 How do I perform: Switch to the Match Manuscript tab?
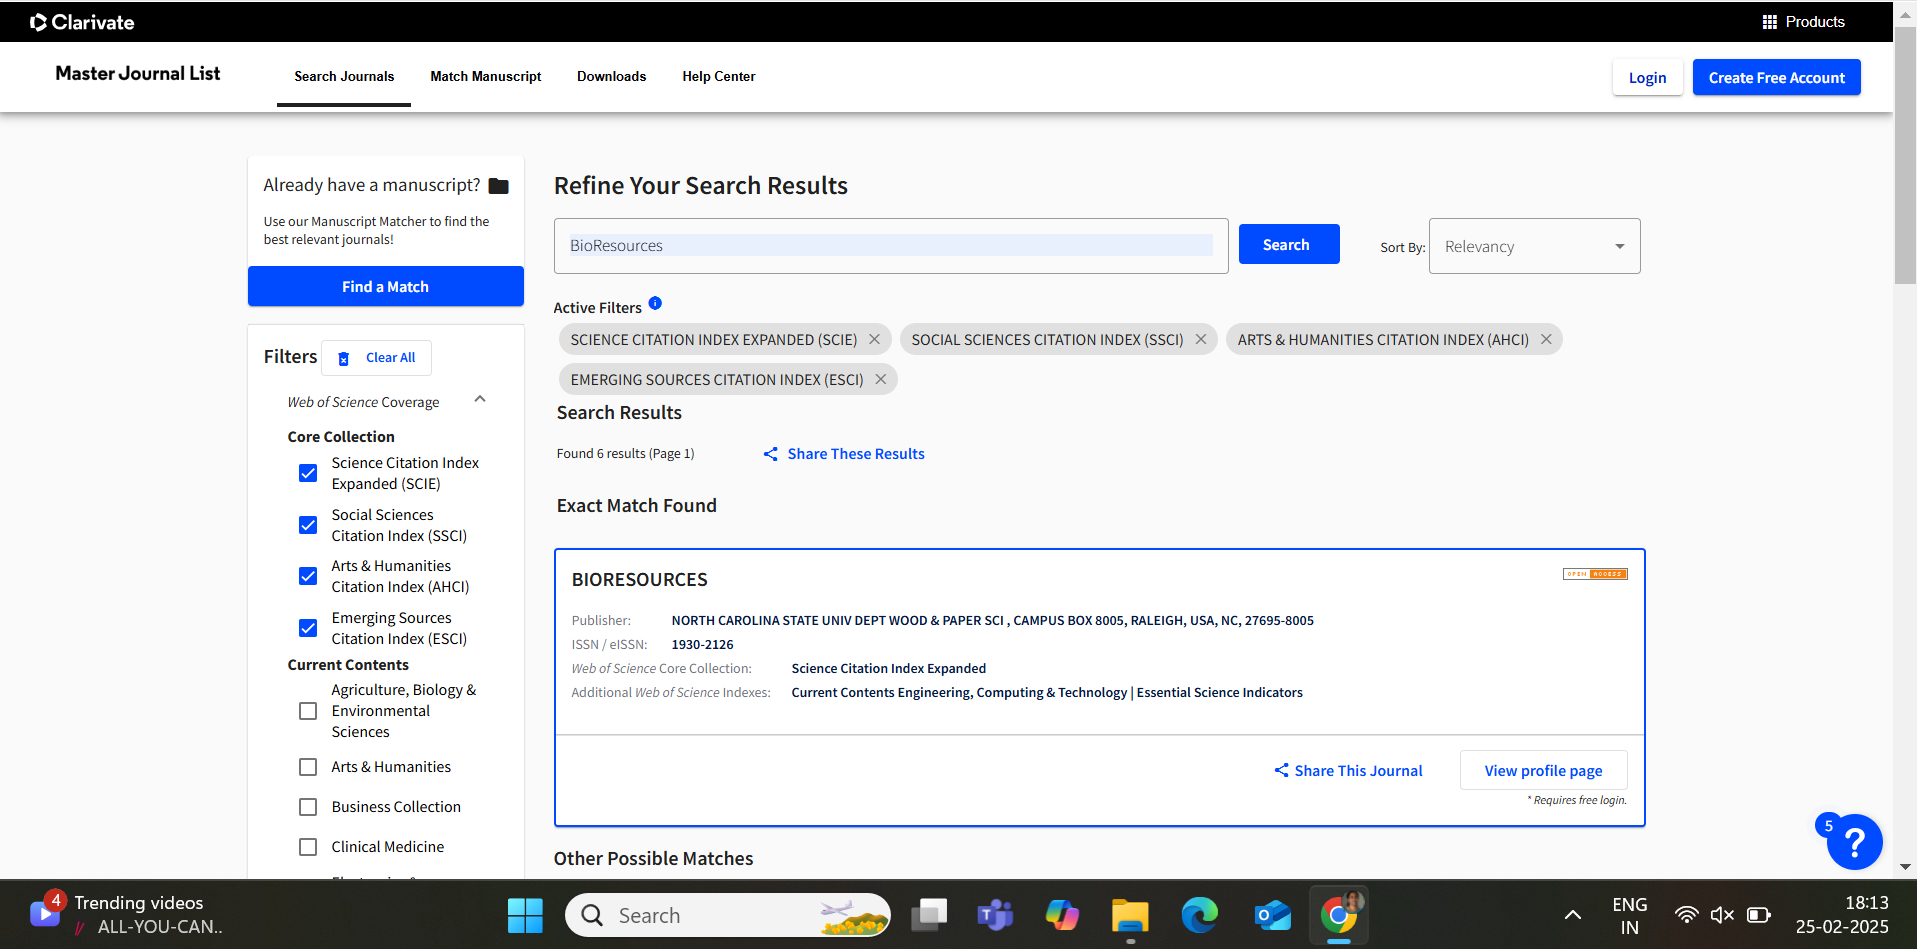click(485, 77)
